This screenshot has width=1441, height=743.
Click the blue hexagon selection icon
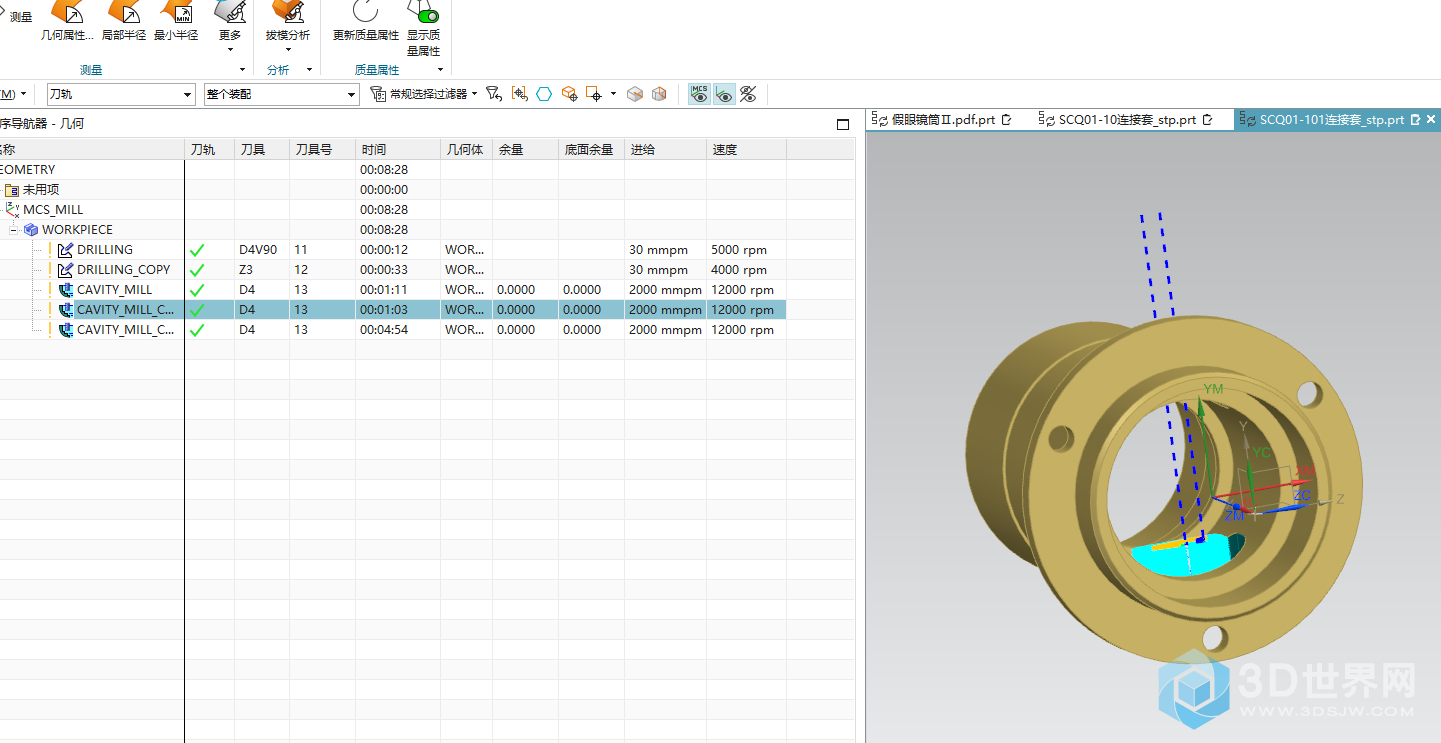[x=544, y=94]
